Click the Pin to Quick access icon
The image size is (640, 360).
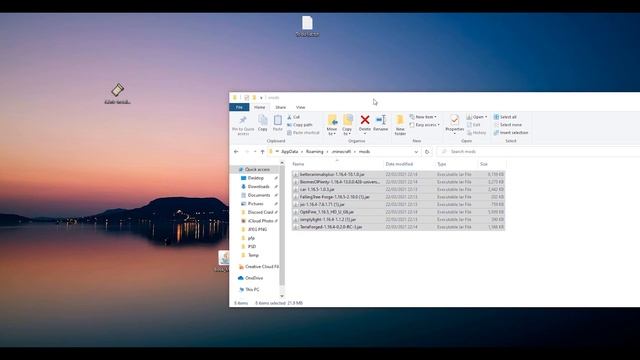coord(243,120)
